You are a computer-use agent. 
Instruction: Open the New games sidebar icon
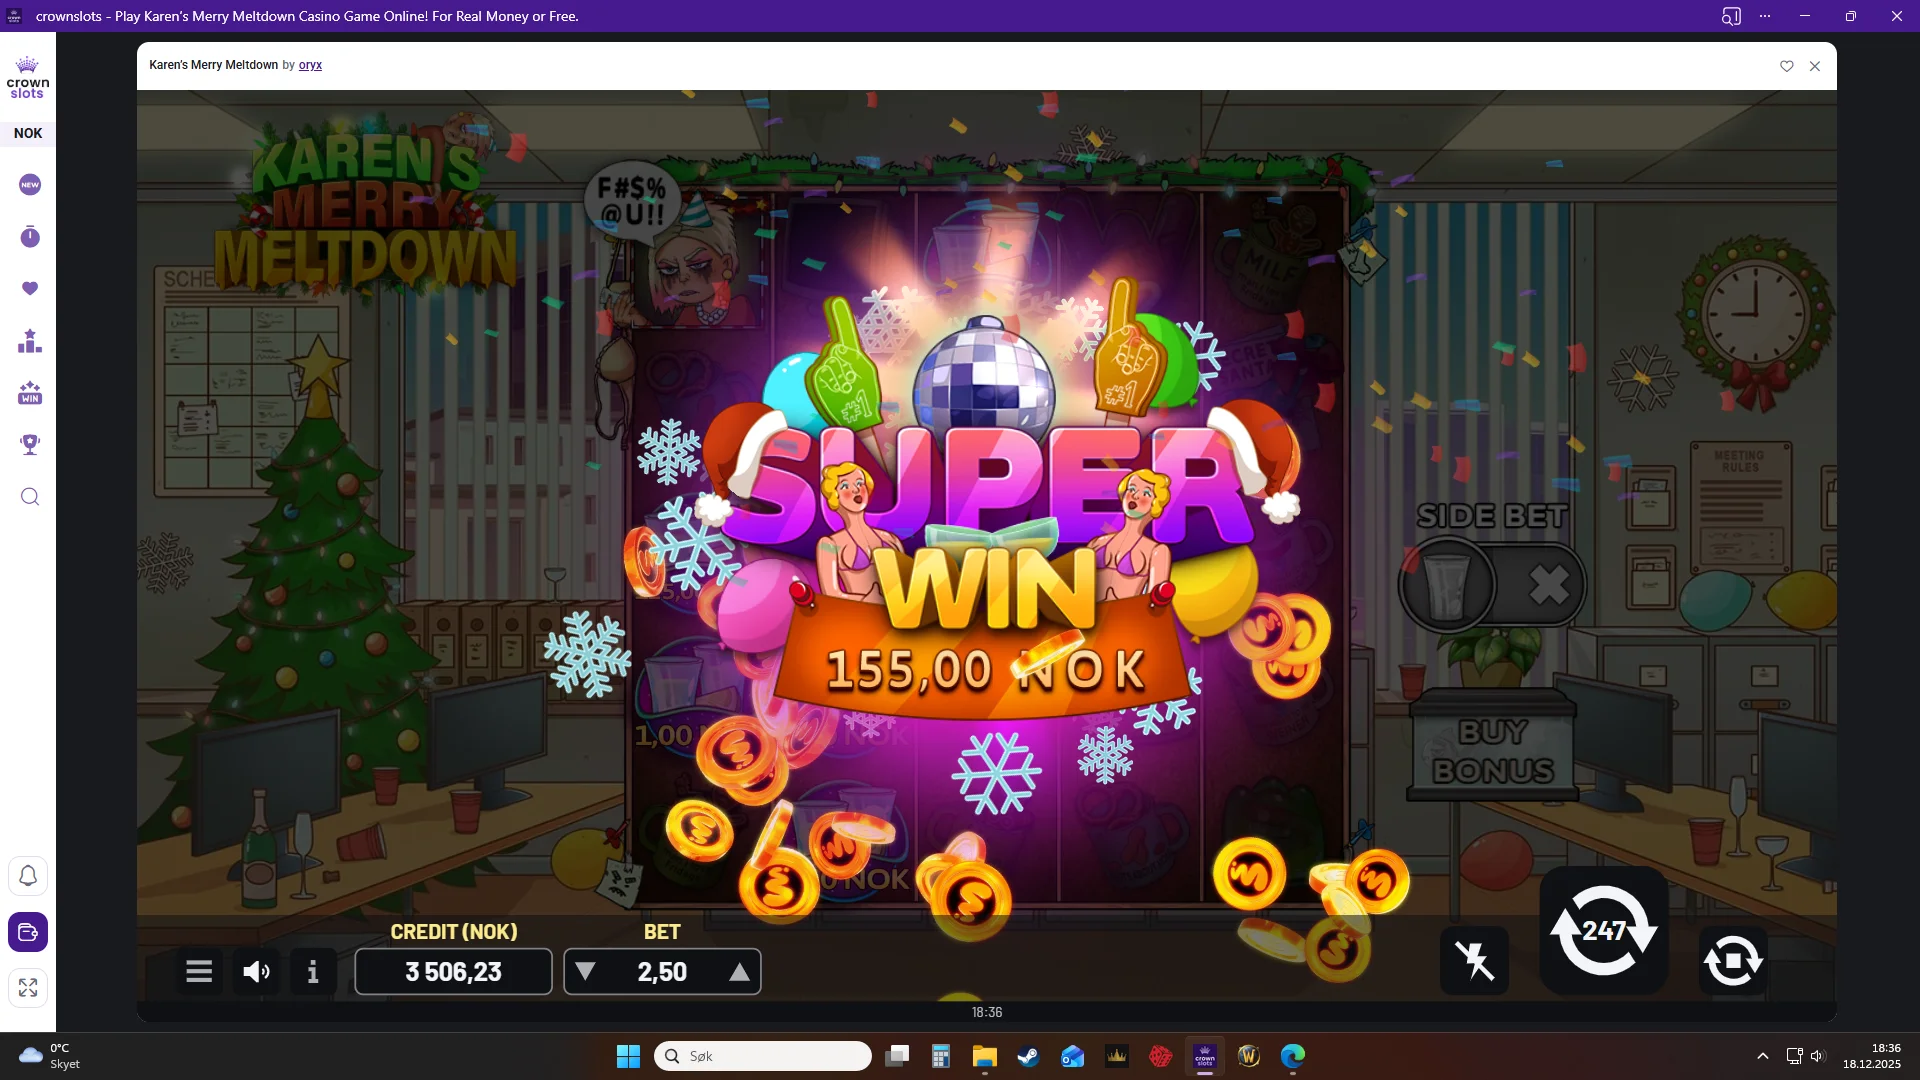click(30, 185)
